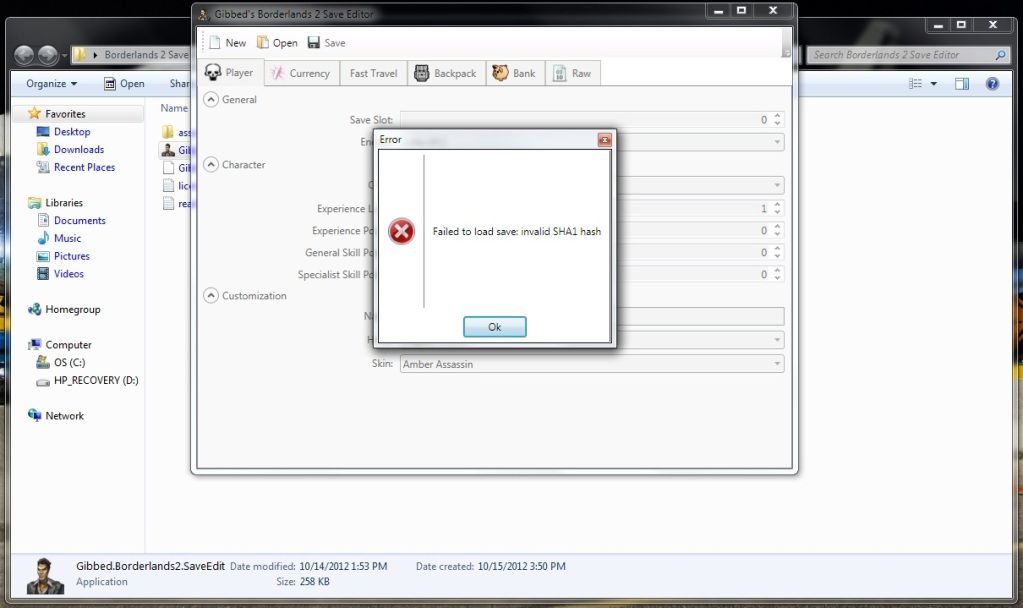This screenshot has height=608, width=1023.
Task: Click Explorer forward navigation arrow
Action: click(48, 55)
